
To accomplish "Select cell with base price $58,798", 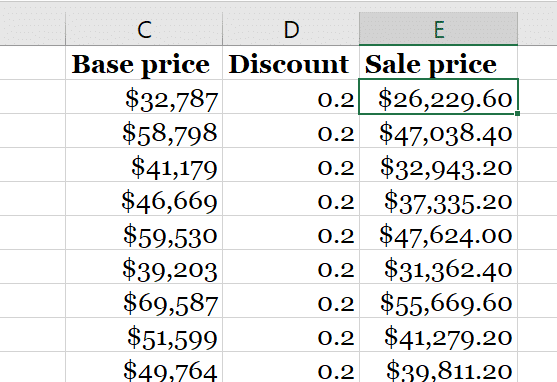I will click(x=144, y=131).
